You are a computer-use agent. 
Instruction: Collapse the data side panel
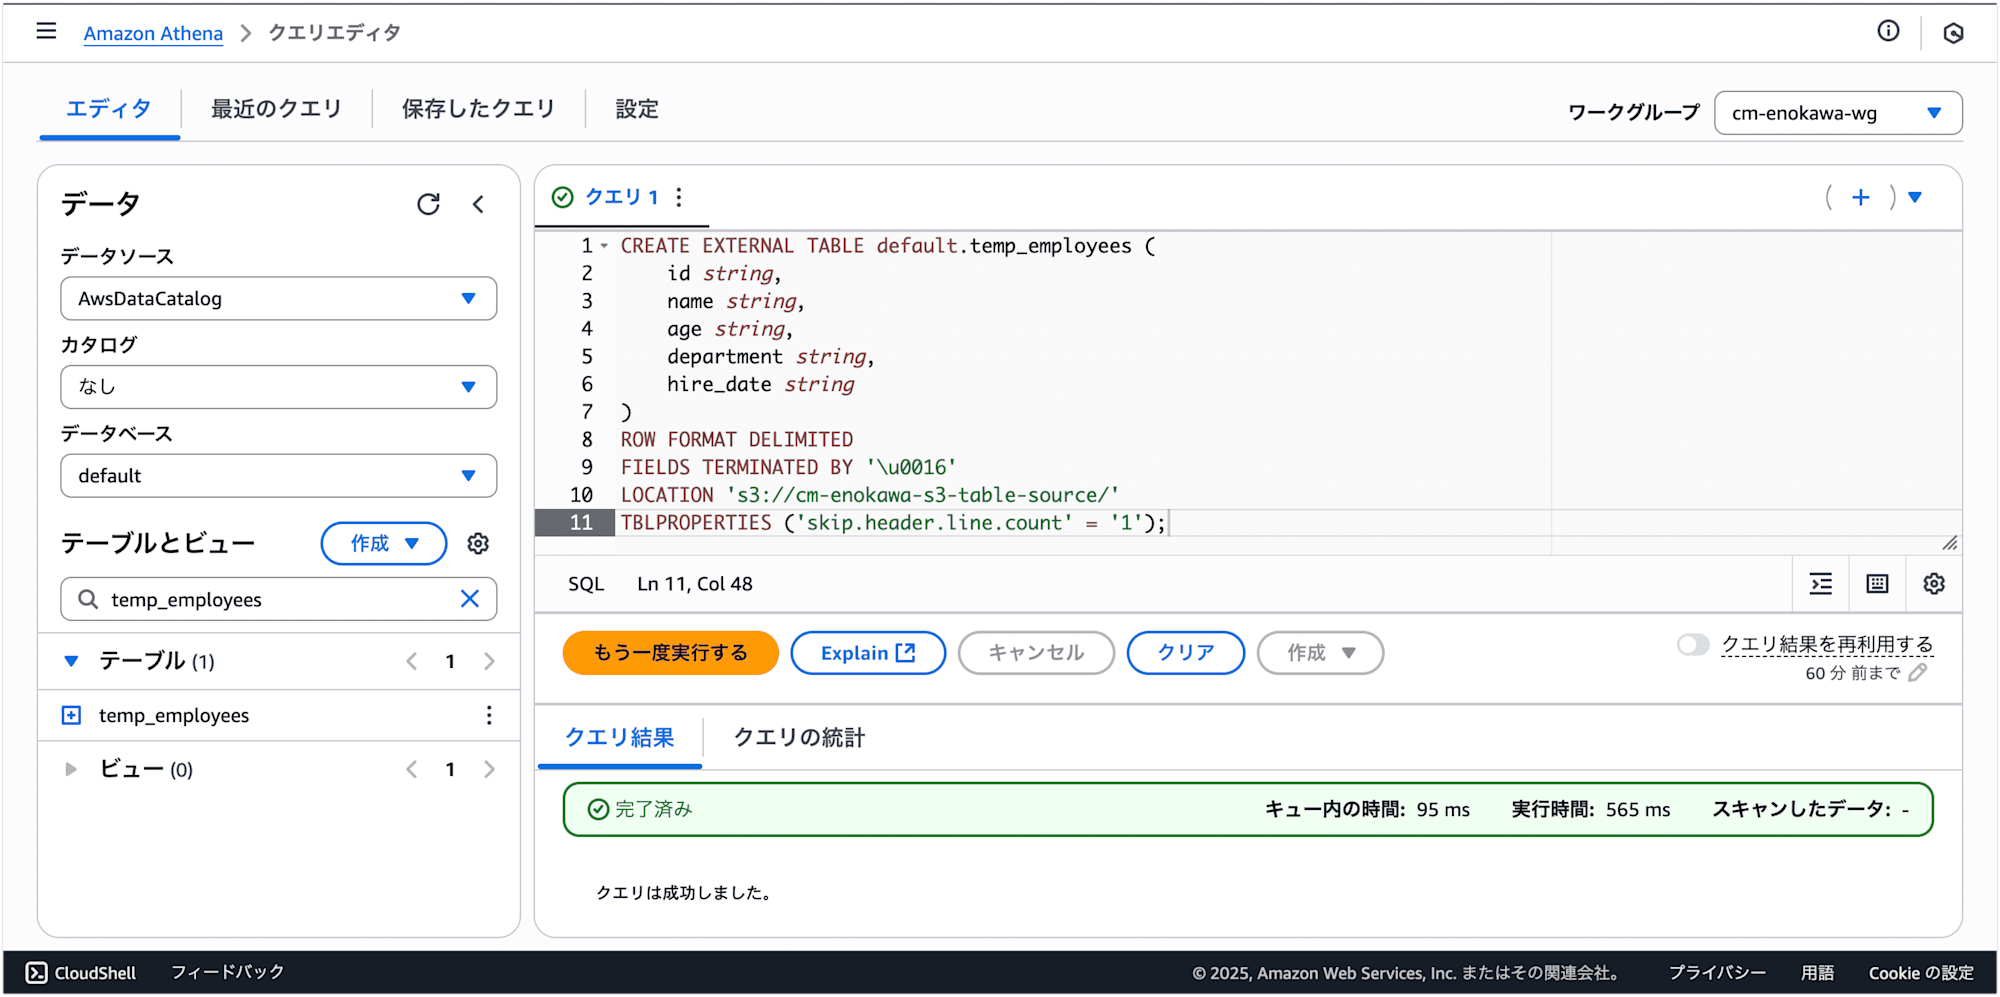(478, 204)
